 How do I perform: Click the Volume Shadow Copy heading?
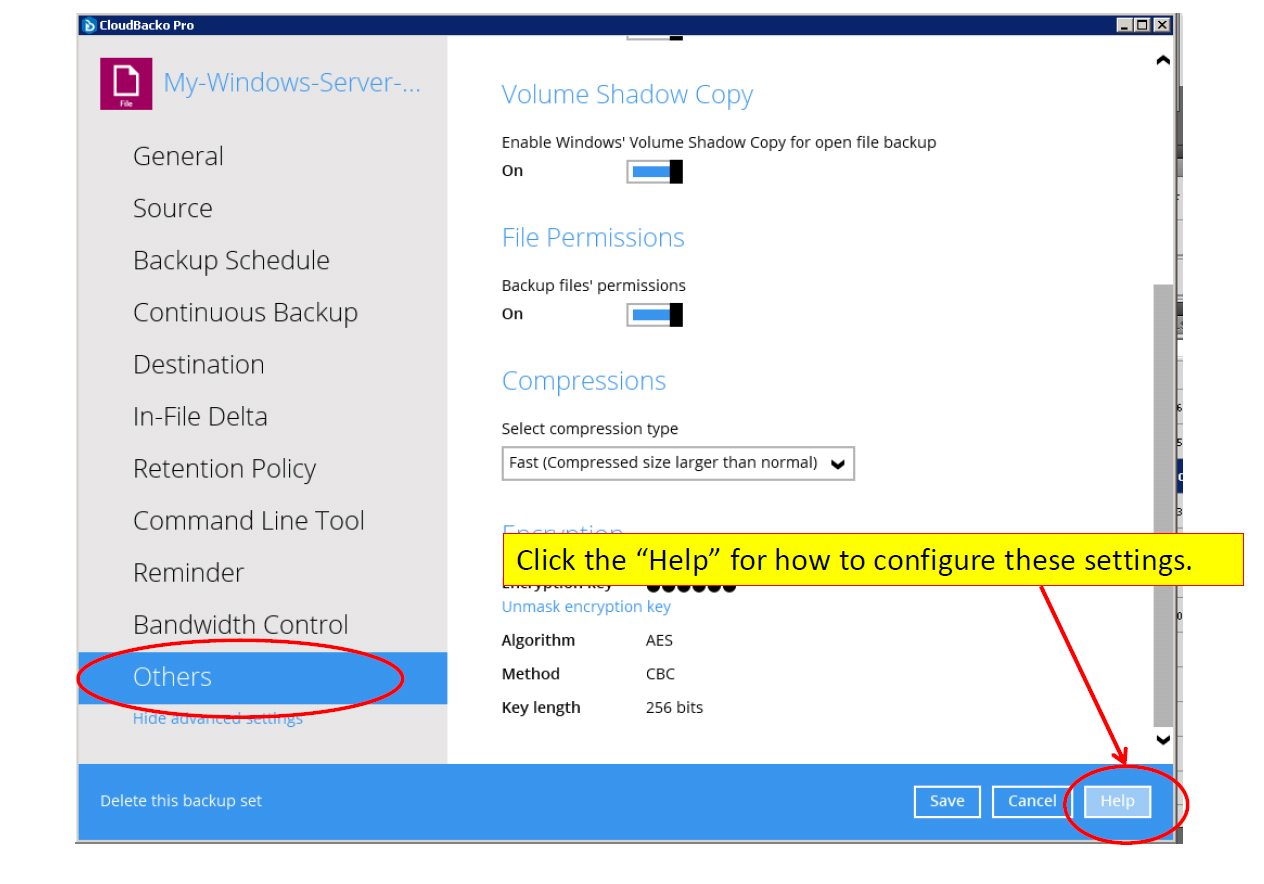627,95
